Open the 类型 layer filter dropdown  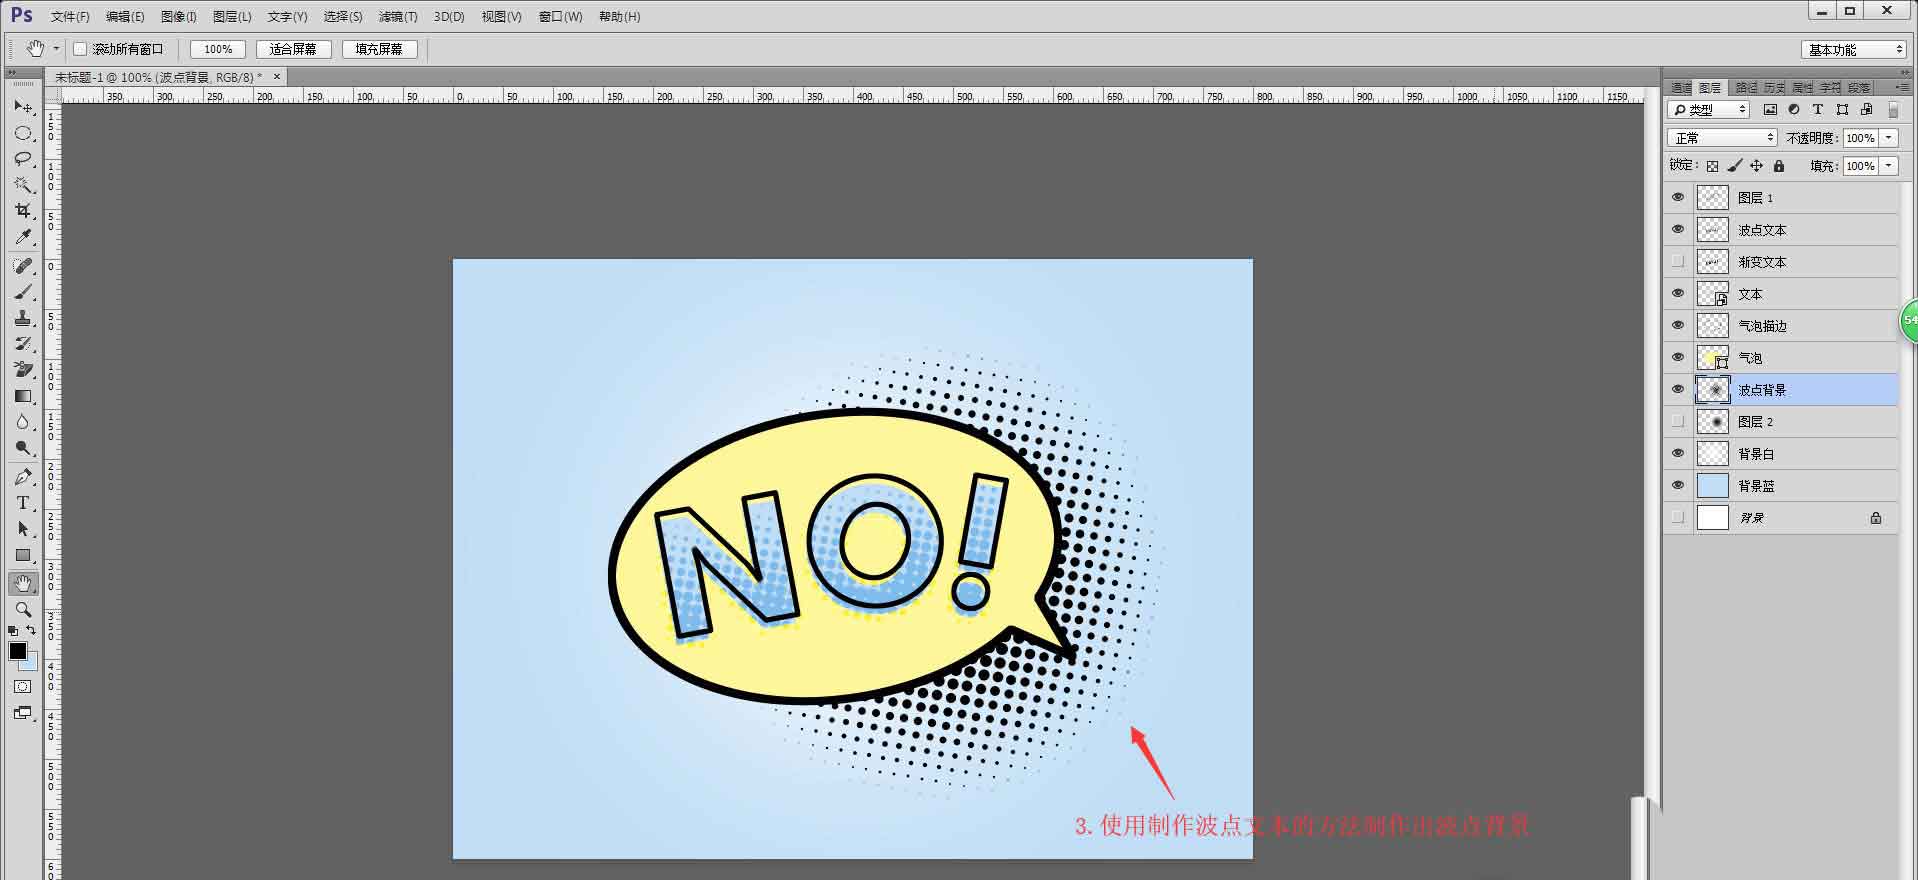(1709, 110)
